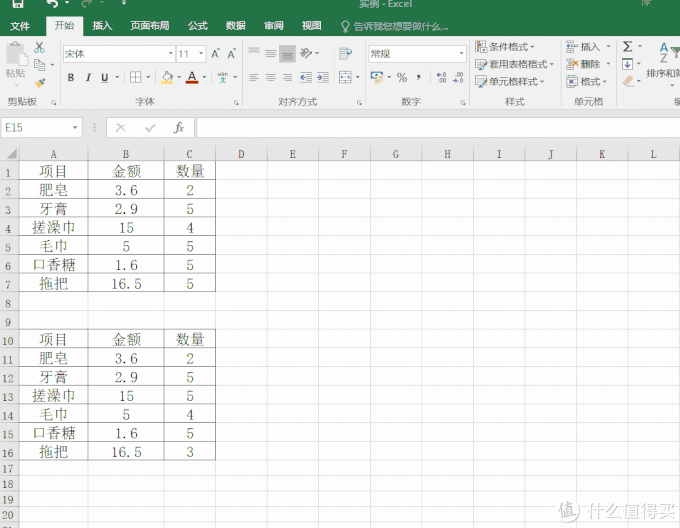680x528 pixels.
Task: Click the Percent Style button
Action: pyautogui.click(x=402, y=78)
